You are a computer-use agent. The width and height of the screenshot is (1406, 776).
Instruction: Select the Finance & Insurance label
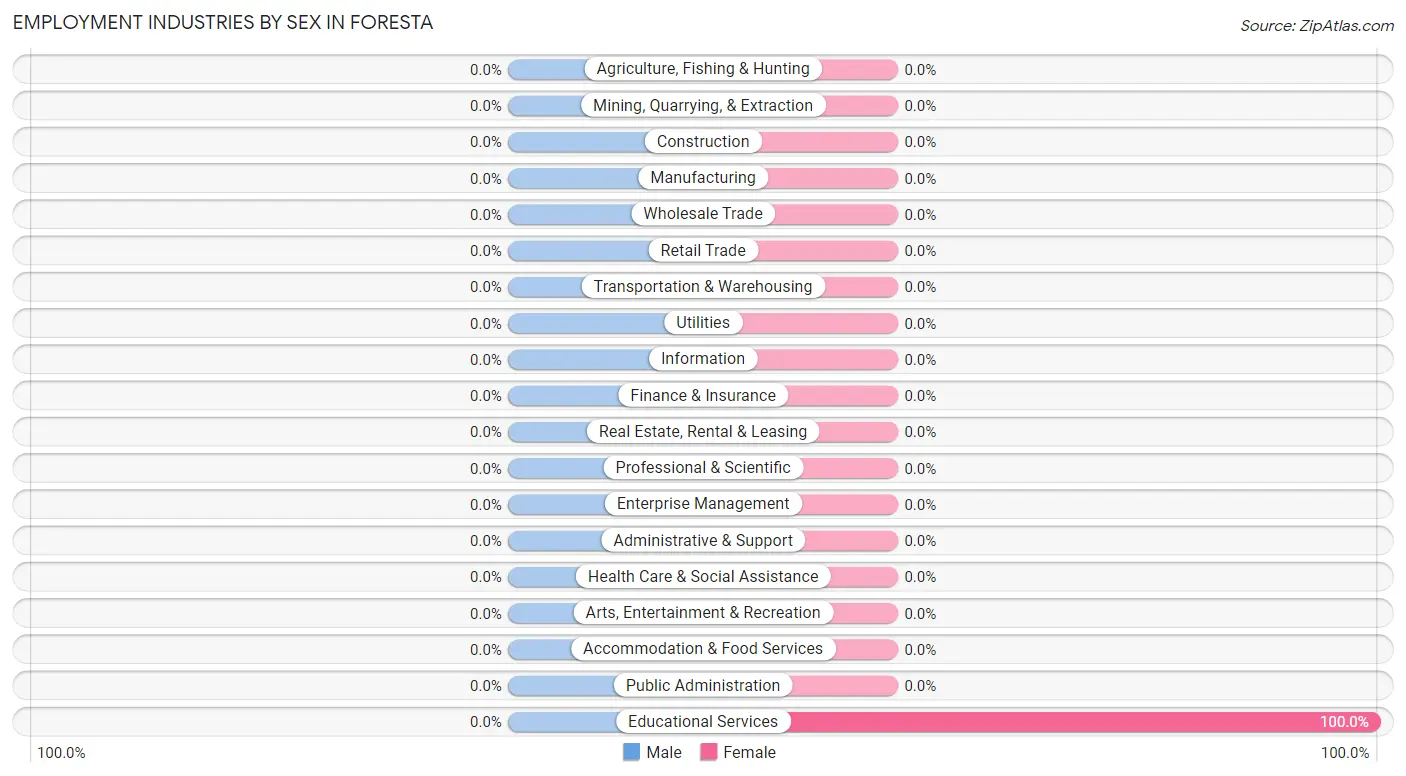coord(703,395)
